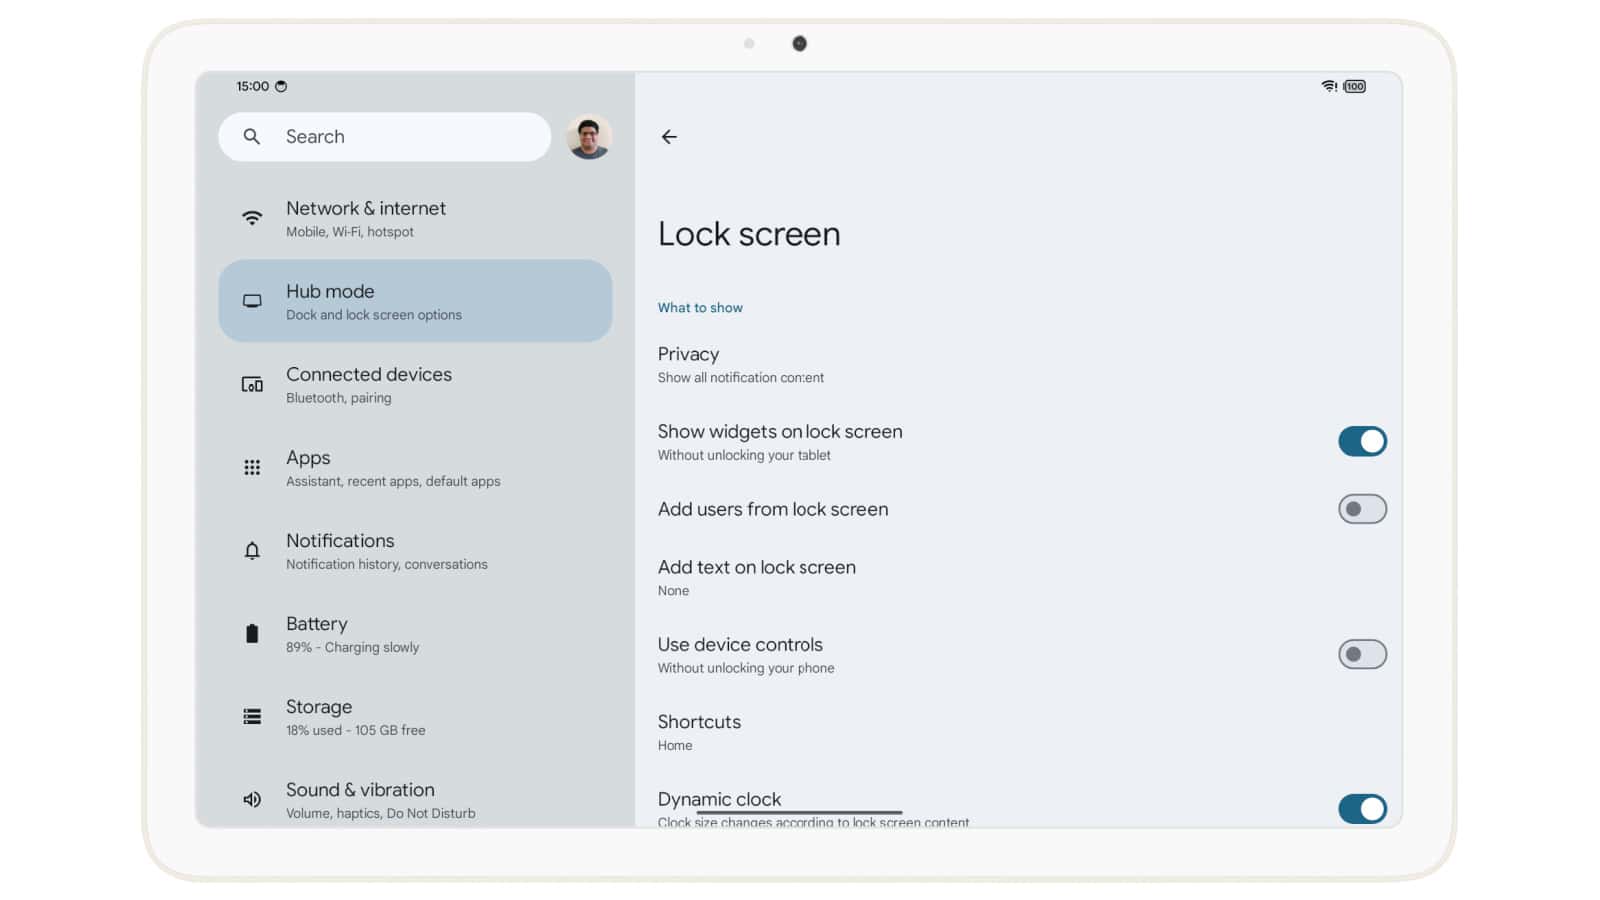Click the battery status indicator
Viewport: 1600px width, 900px height.
click(x=1353, y=87)
